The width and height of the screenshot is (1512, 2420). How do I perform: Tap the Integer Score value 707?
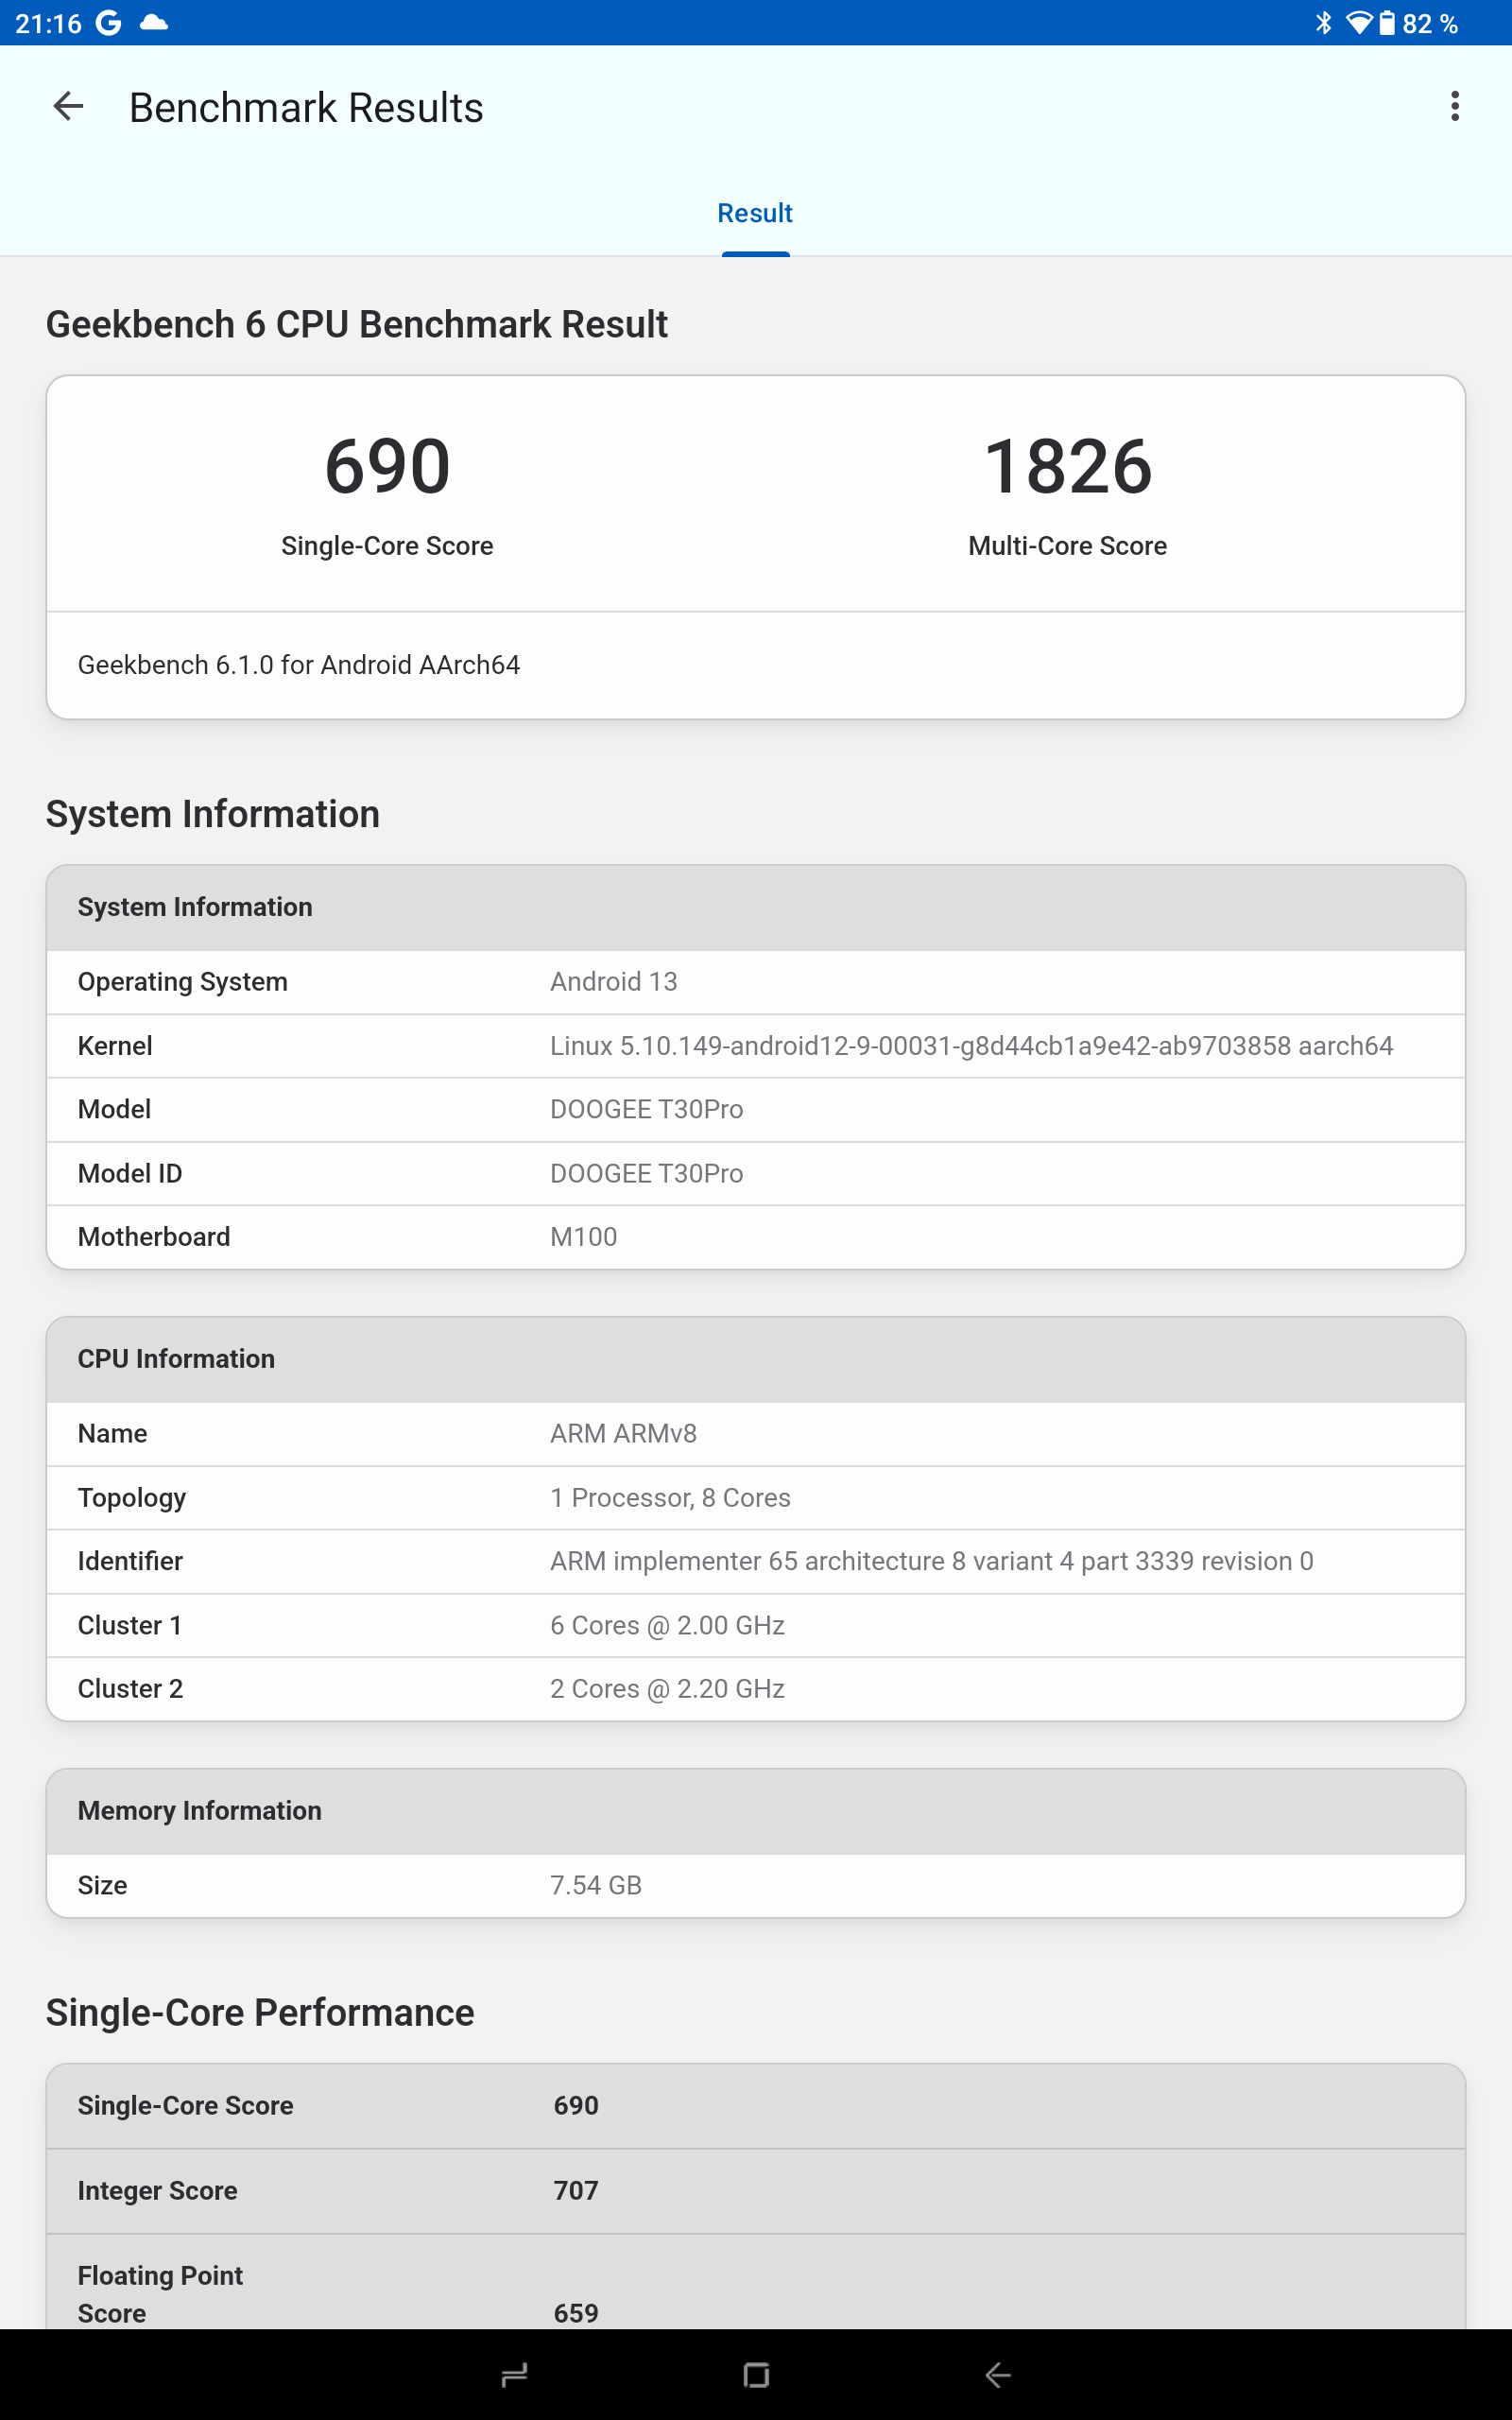pos(576,2190)
